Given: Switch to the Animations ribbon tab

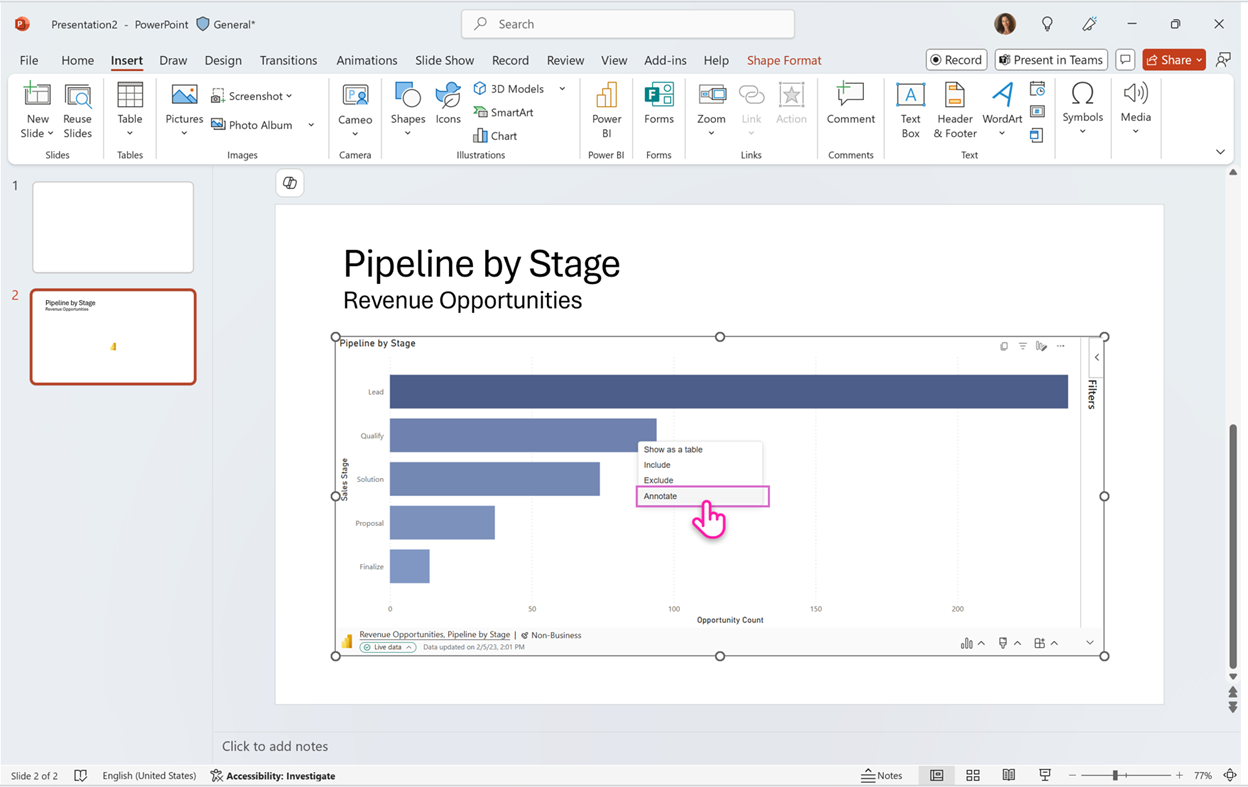Looking at the screenshot, I should tap(366, 60).
